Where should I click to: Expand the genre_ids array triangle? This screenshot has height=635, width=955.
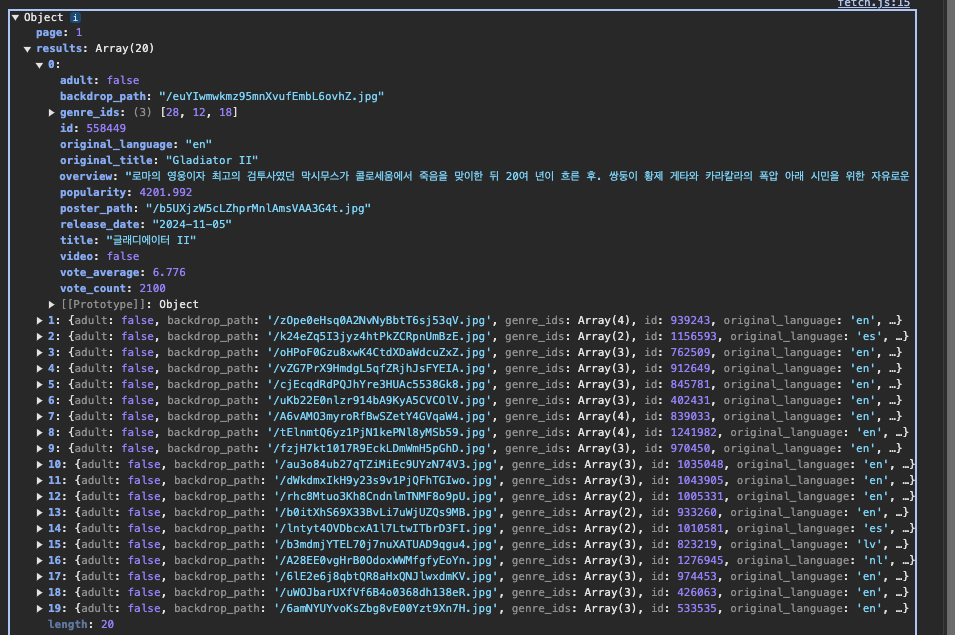click(52, 113)
